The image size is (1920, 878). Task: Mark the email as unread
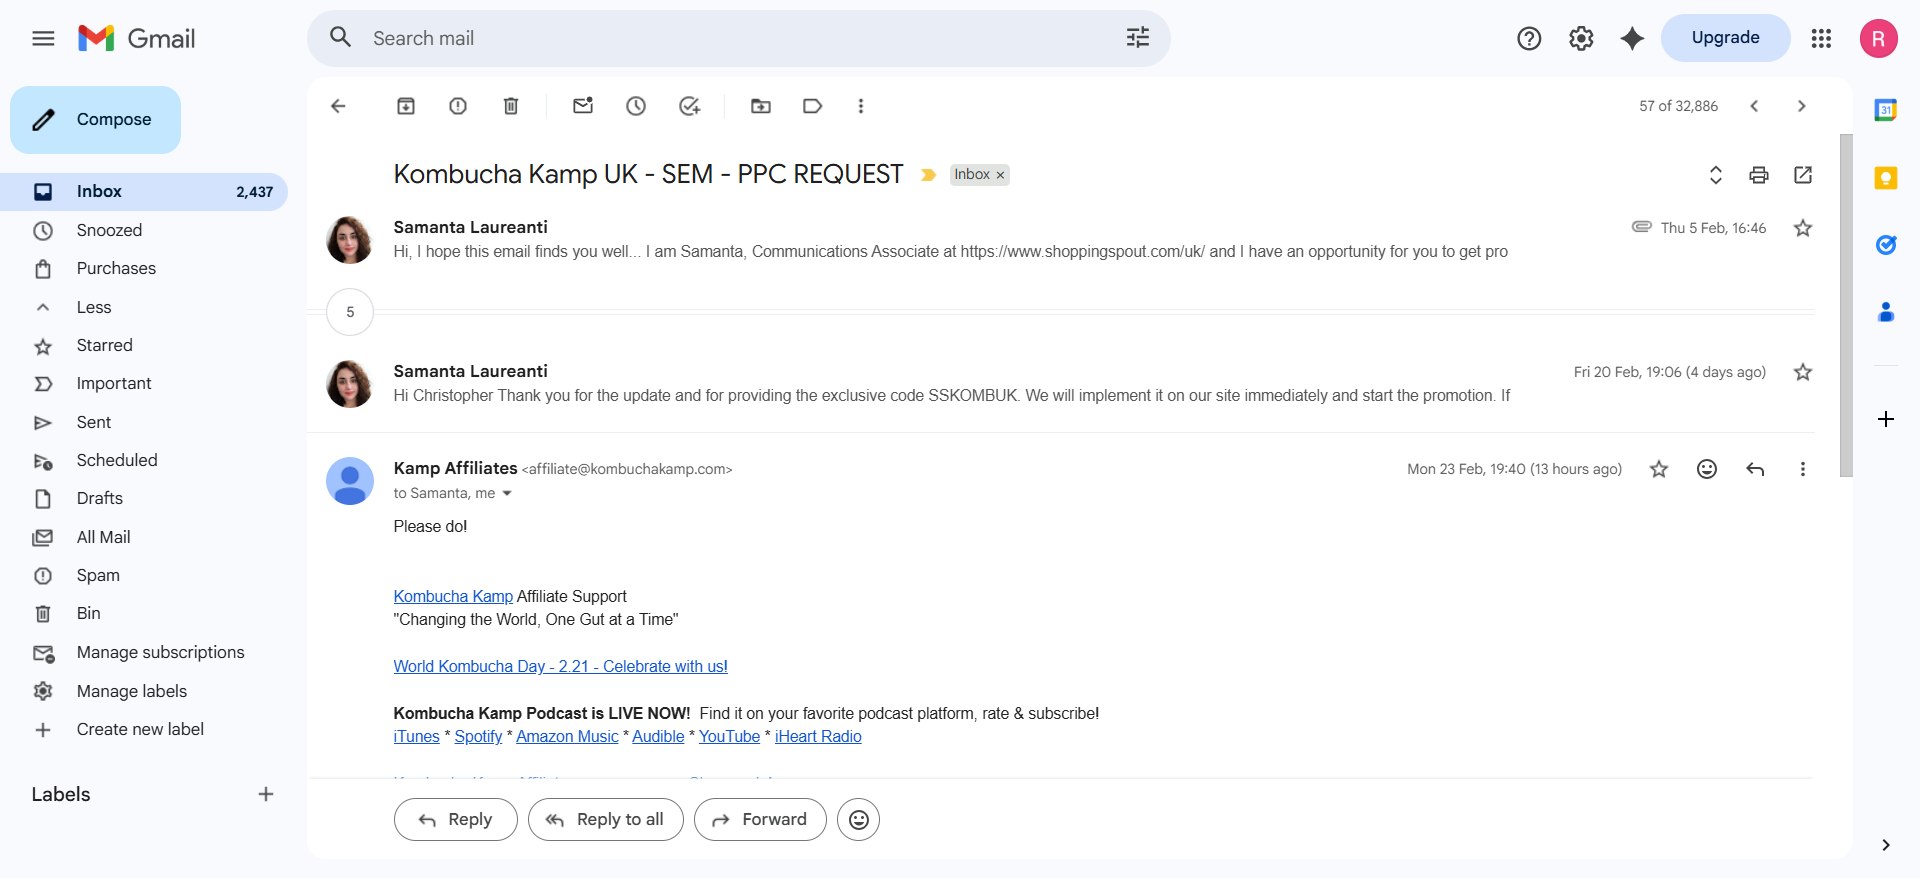pos(583,106)
